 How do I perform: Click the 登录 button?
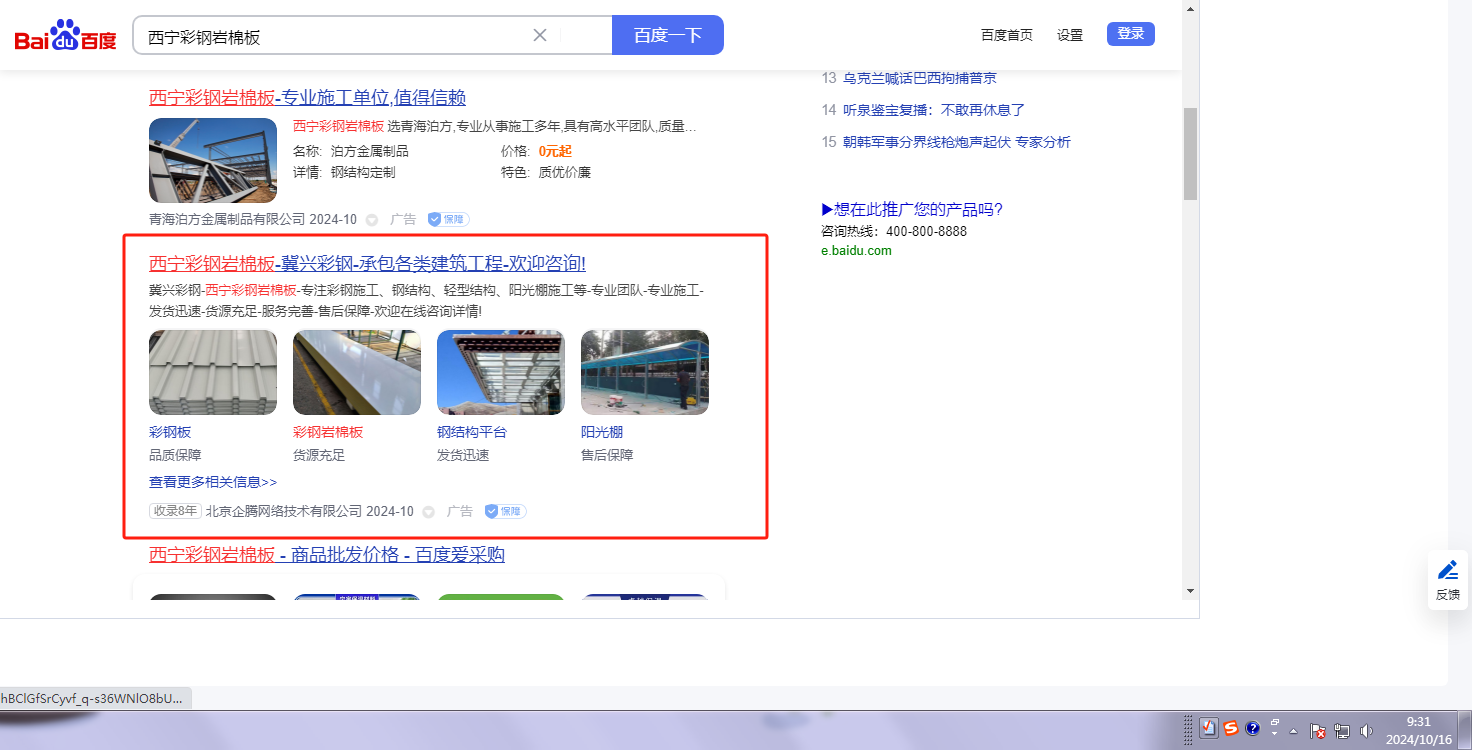(x=1131, y=34)
